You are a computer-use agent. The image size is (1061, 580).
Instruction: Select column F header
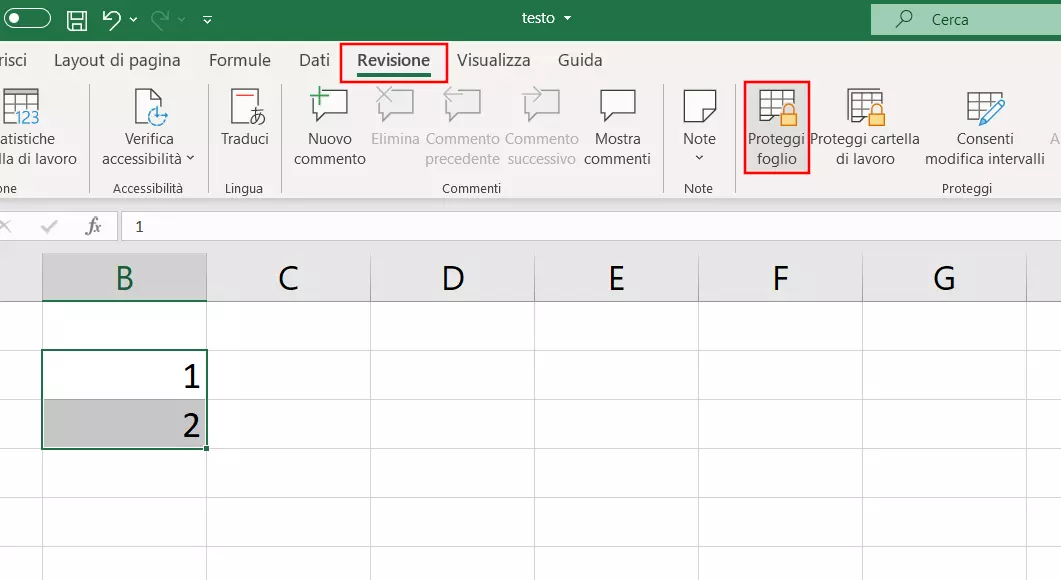point(780,277)
